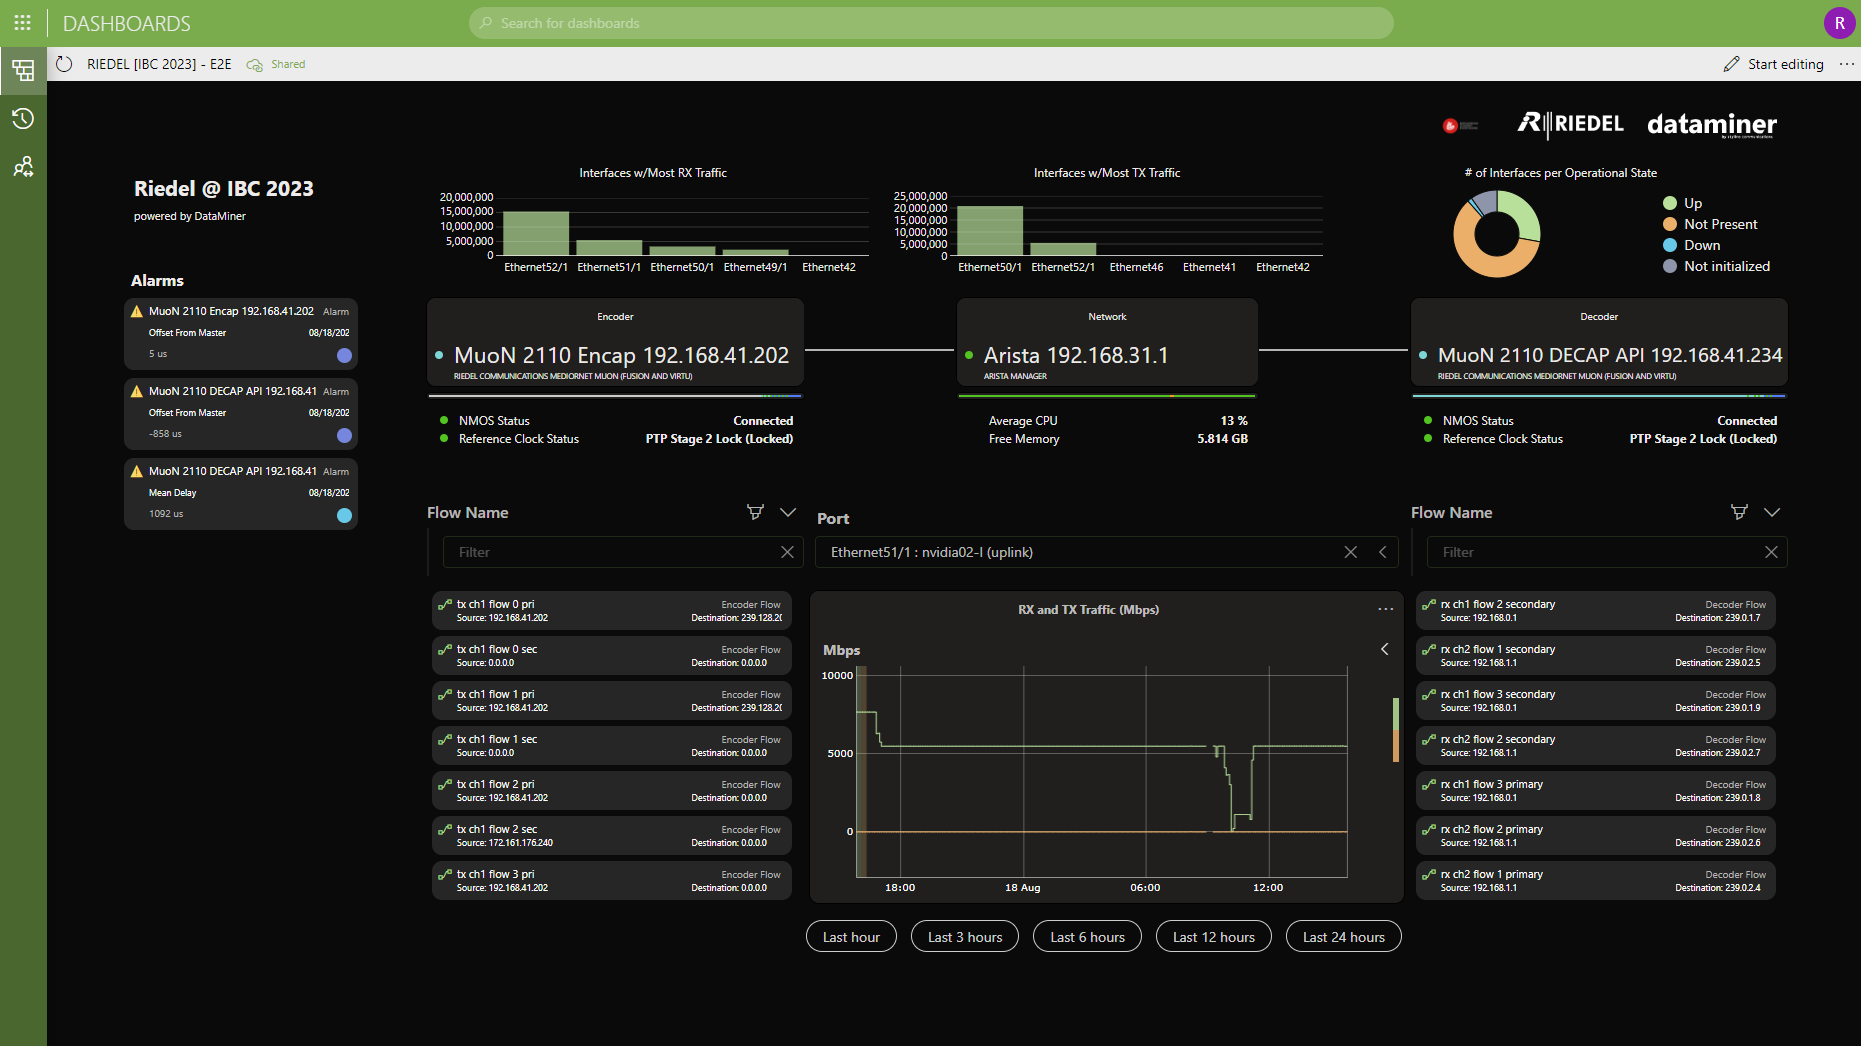Select tx ch1 flow 1 sec flow
1861x1046 pixels.
(x=612, y=745)
